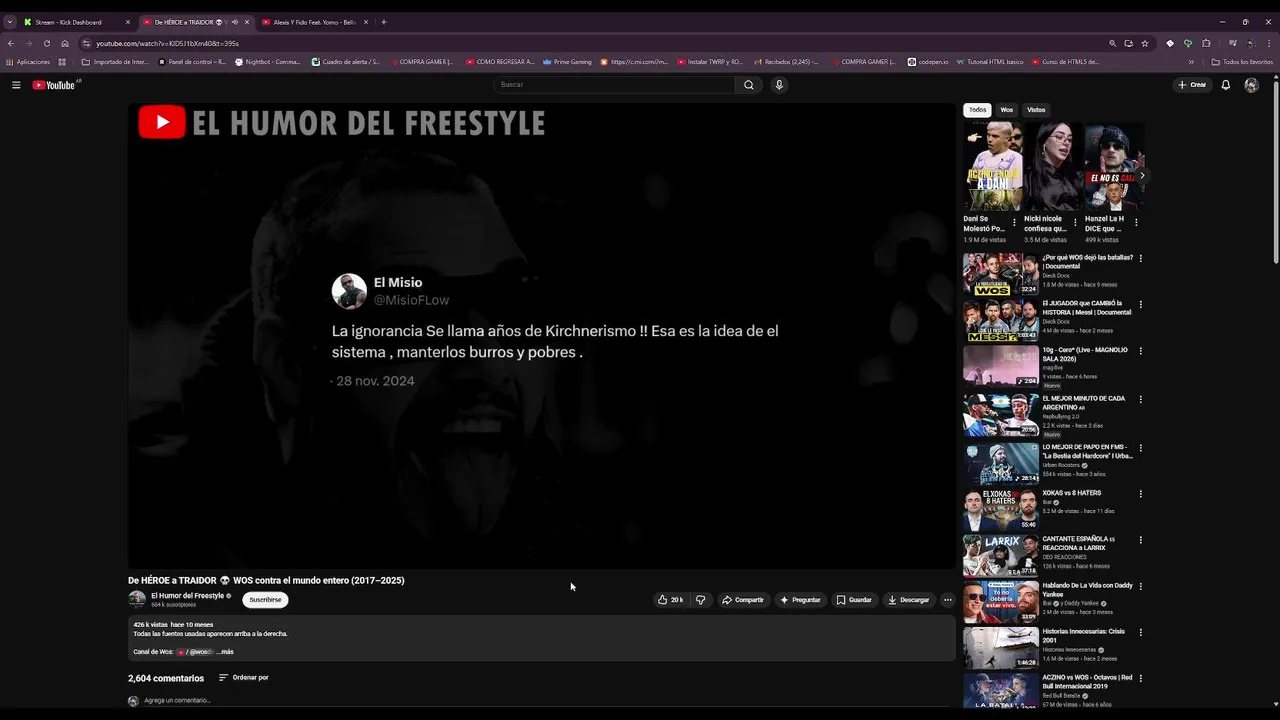Open the Ordenar por sort menu
The image size is (1280, 720).
pos(244,678)
